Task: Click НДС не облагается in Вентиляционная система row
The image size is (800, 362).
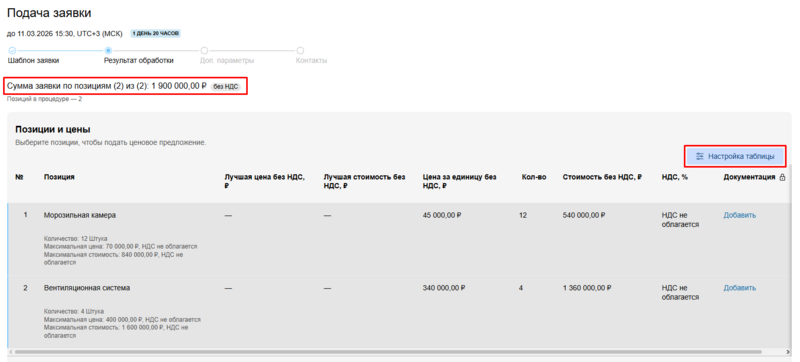Action: point(680,293)
